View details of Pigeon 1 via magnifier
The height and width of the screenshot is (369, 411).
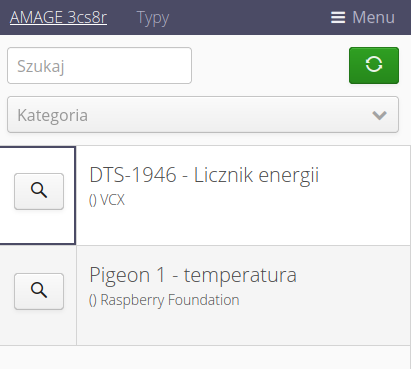pos(39,291)
